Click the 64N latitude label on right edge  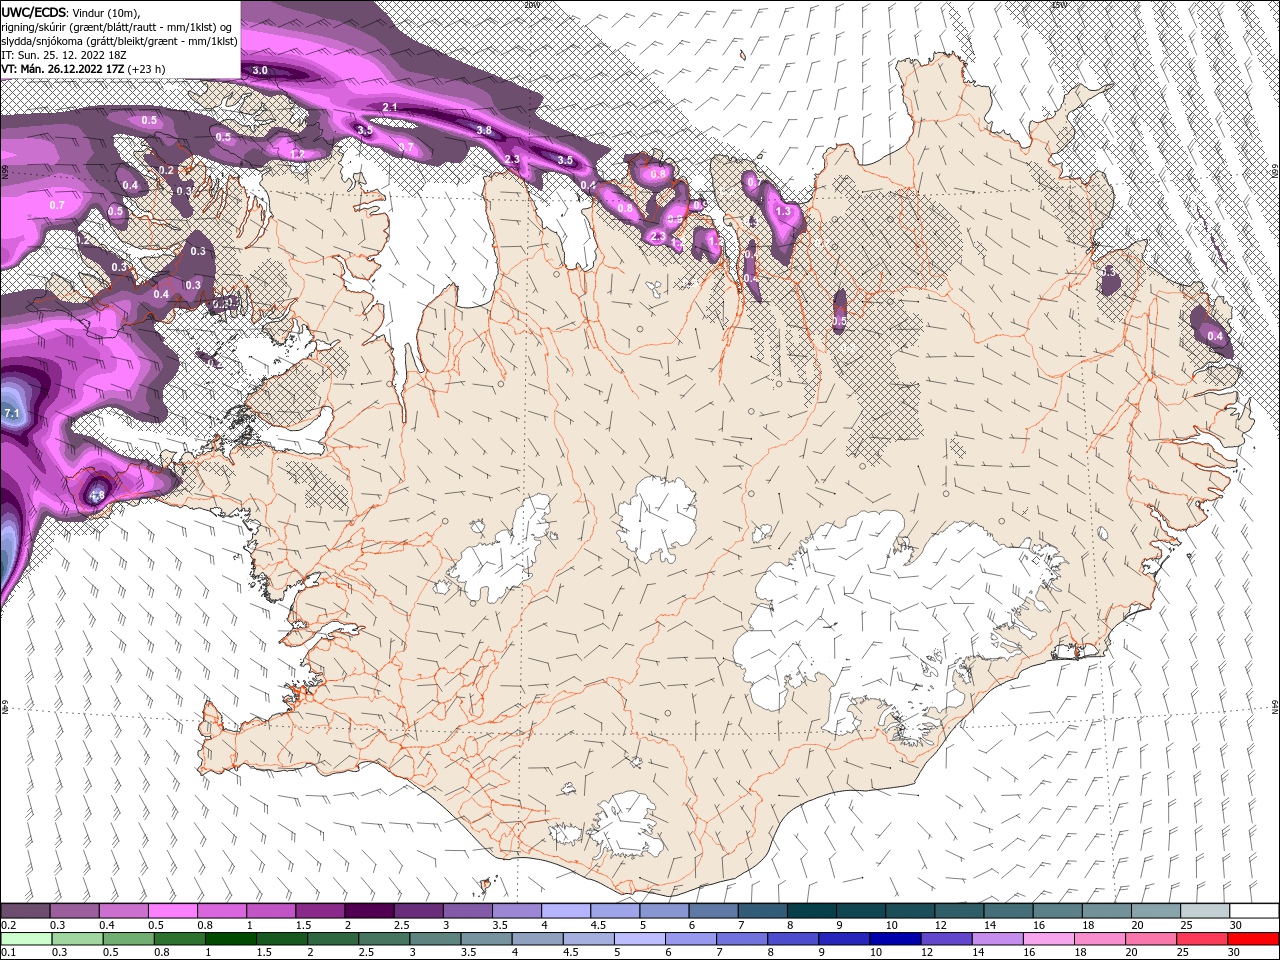point(1274,705)
